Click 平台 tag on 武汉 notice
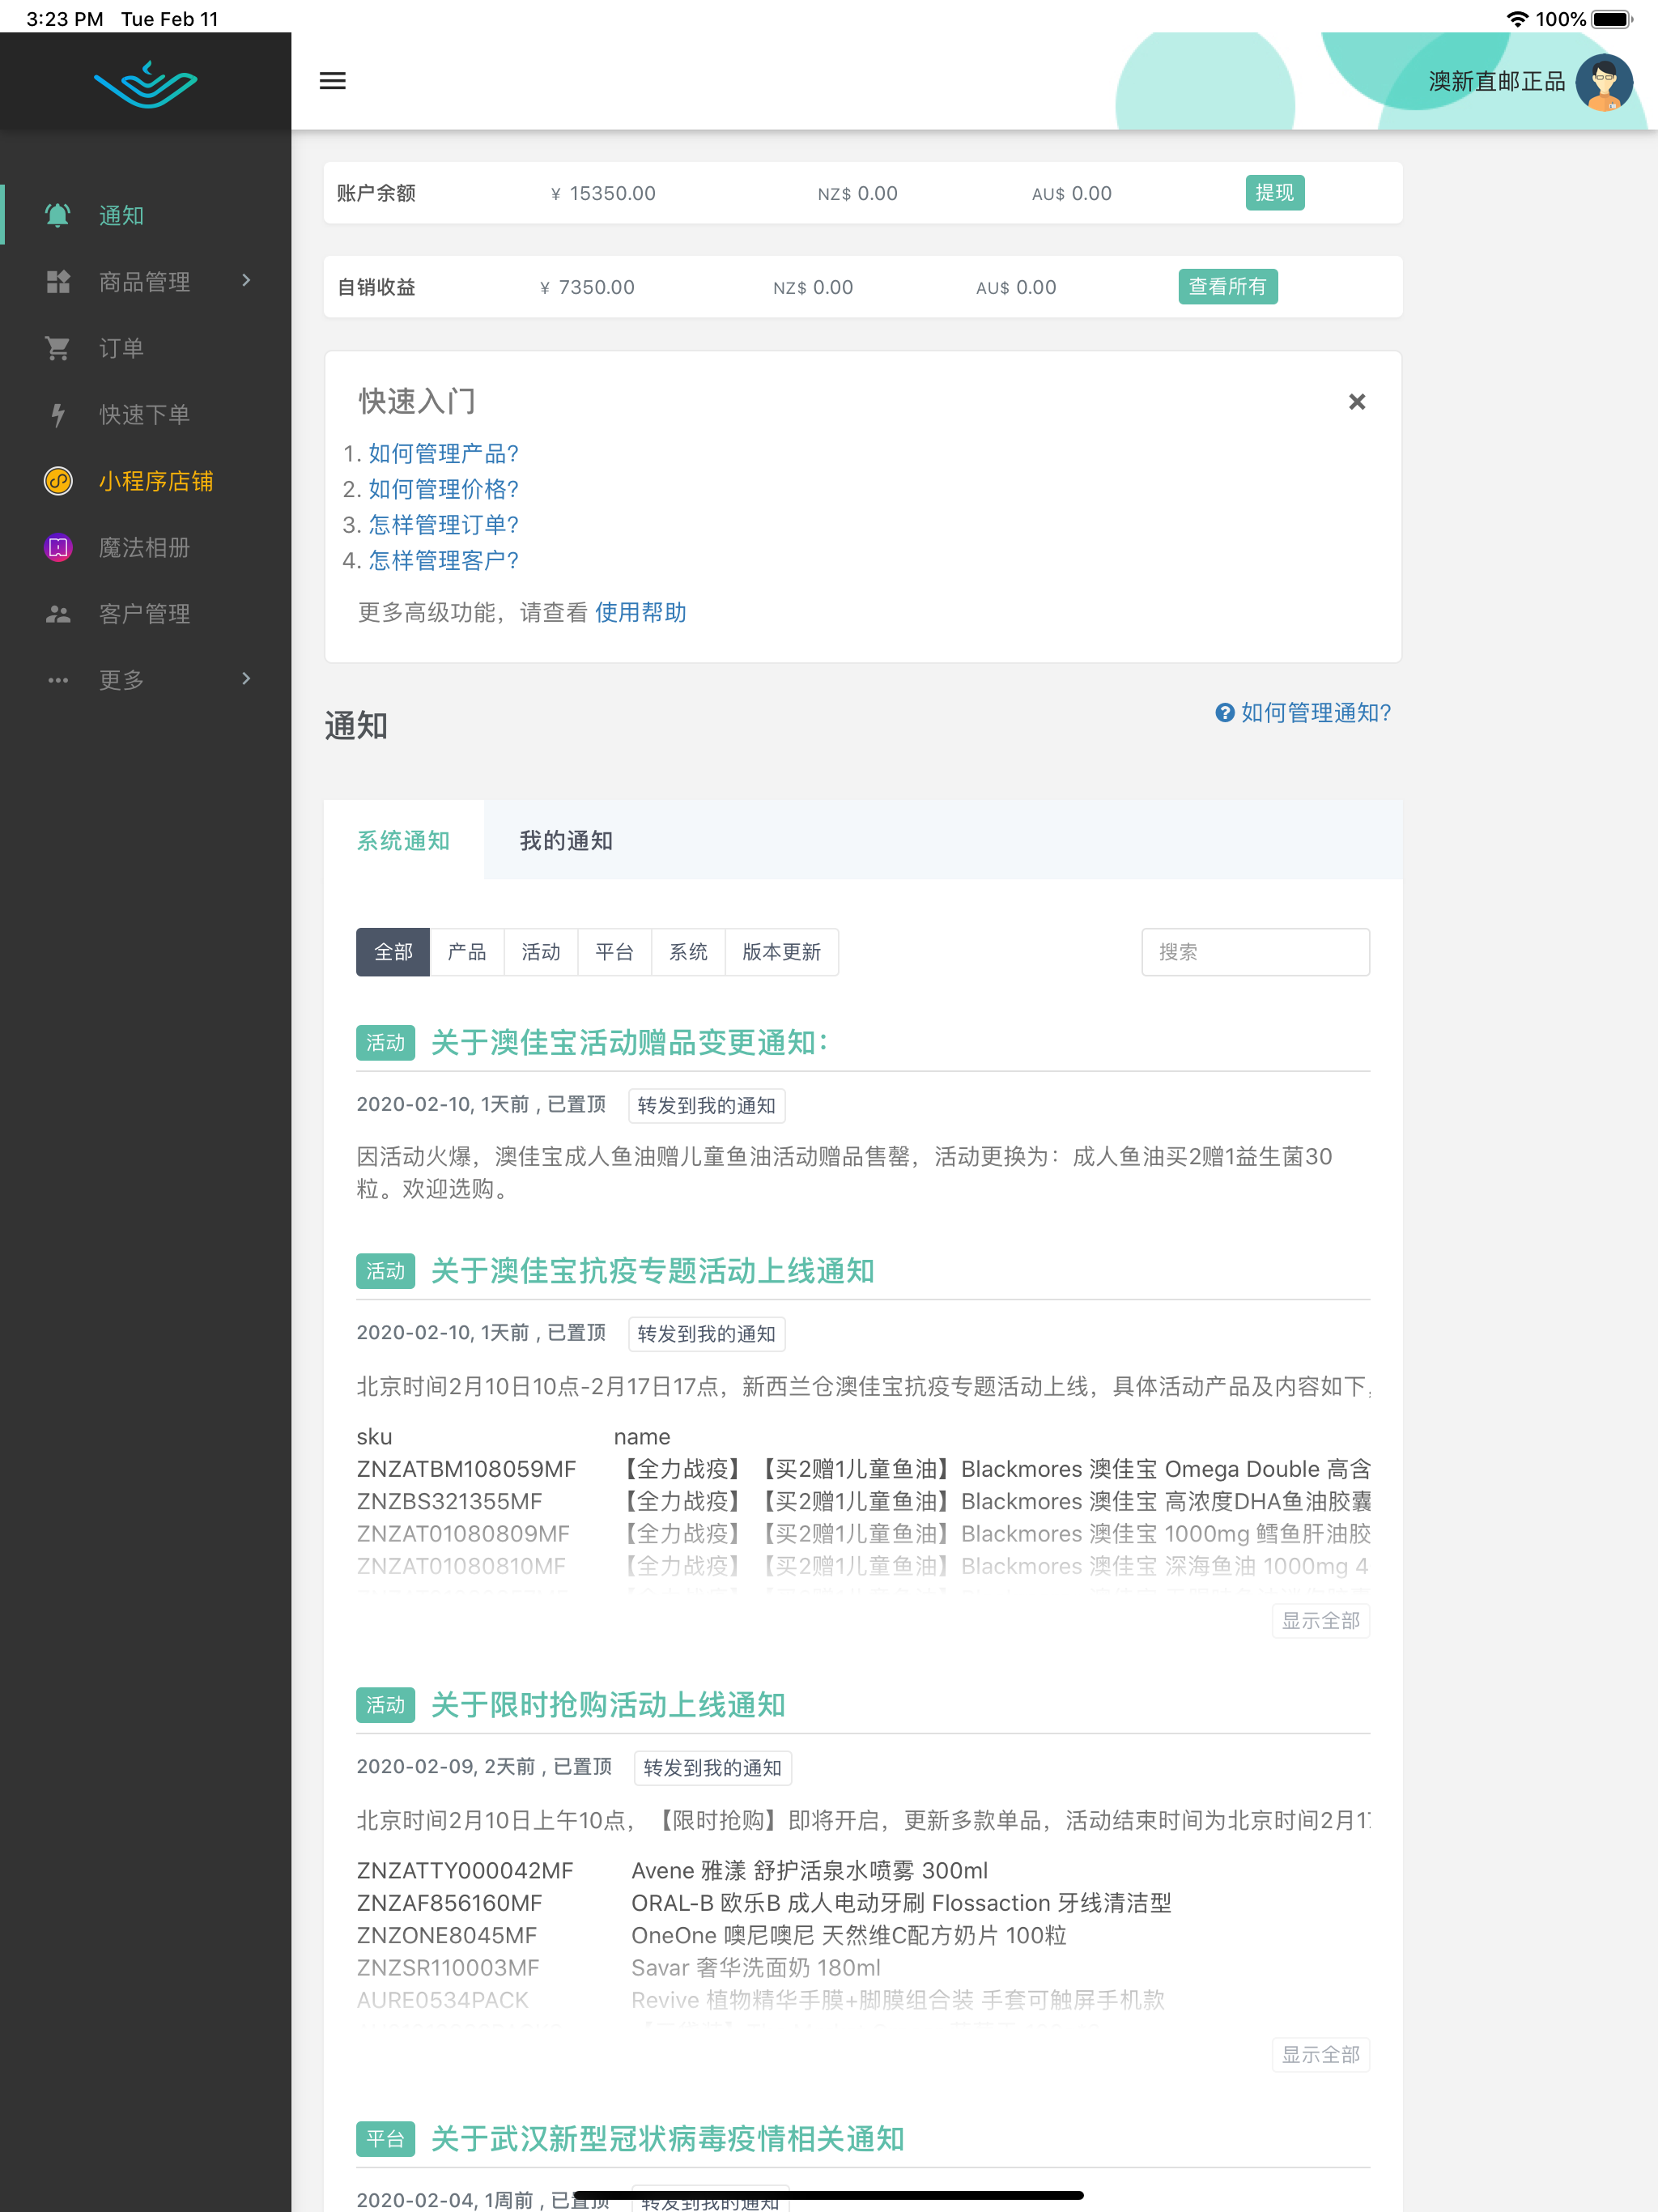The height and width of the screenshot is (2212, 1658). tap(385, 2138)
